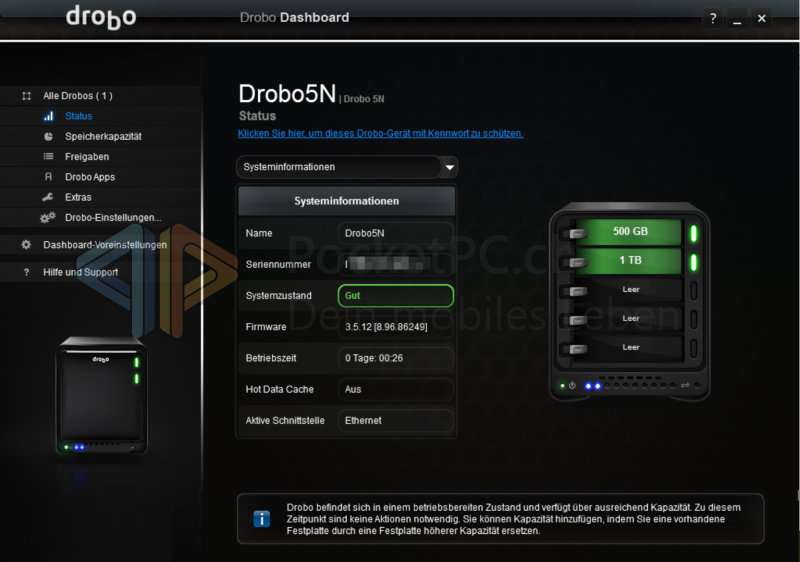Click Betriebszeit value 0 Tage: 00:26
This screenshot has width=800, height=562.
click(395, 358)
